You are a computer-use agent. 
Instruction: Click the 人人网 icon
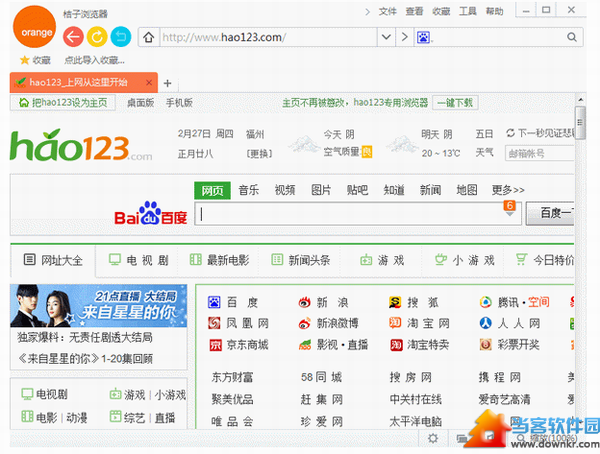(x=486, y=323)
